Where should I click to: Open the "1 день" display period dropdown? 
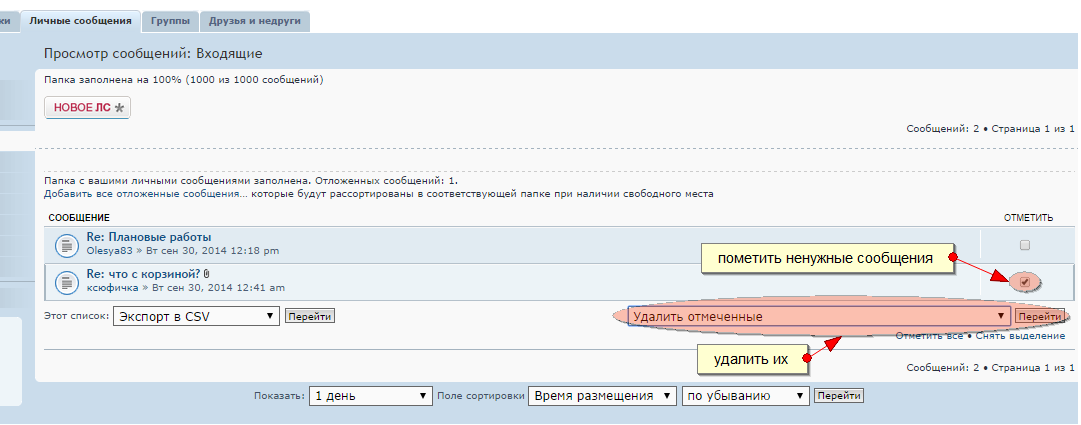[370, 395]
